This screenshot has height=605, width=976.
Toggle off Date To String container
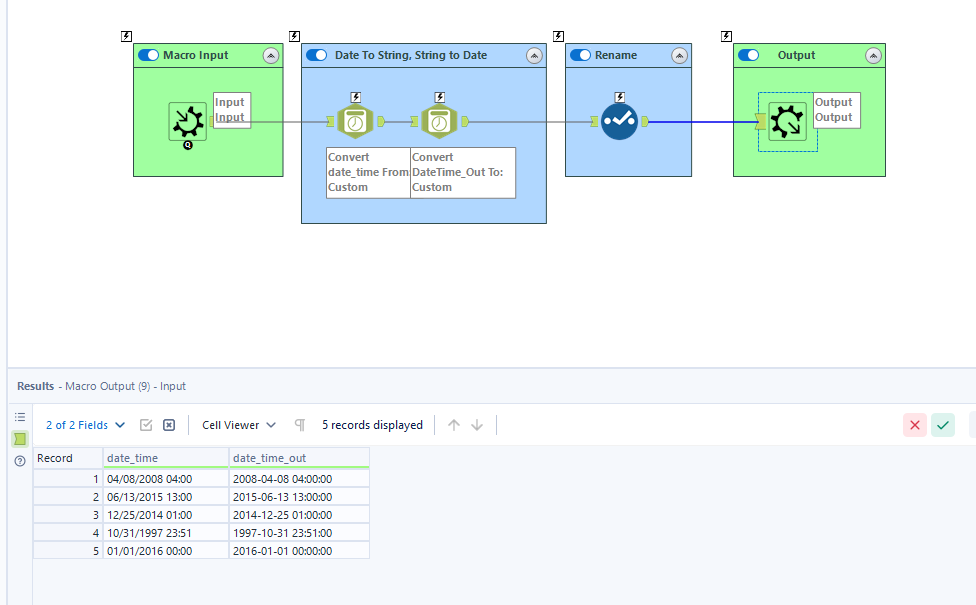pos(317,55)
